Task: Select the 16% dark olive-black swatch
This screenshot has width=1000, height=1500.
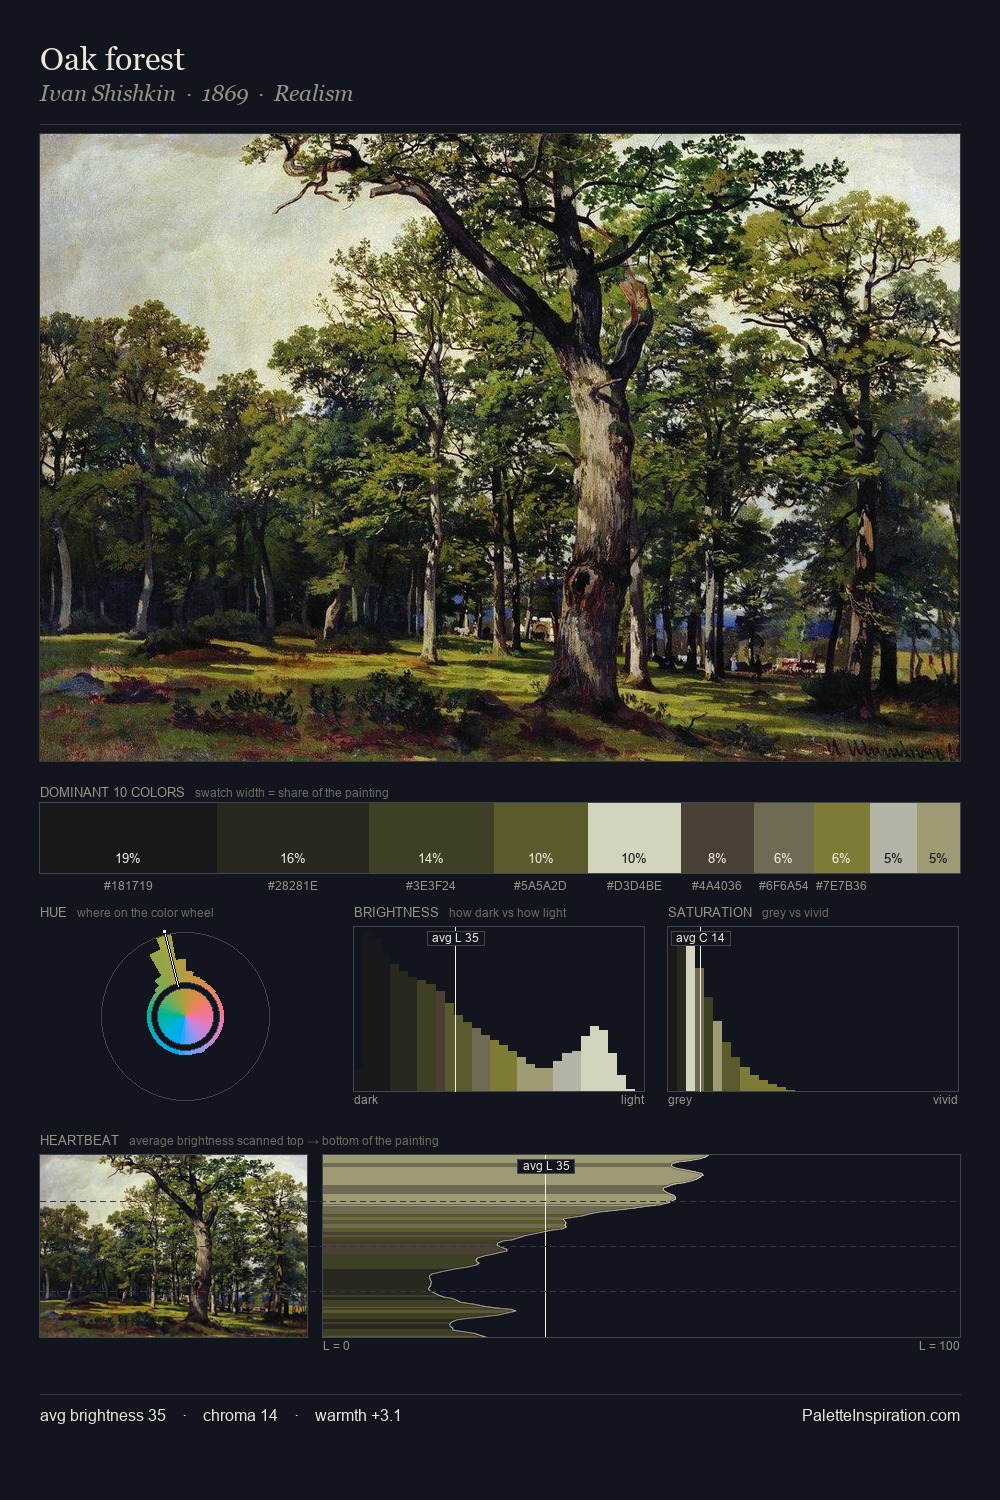Action: click(x=293, y=838)
